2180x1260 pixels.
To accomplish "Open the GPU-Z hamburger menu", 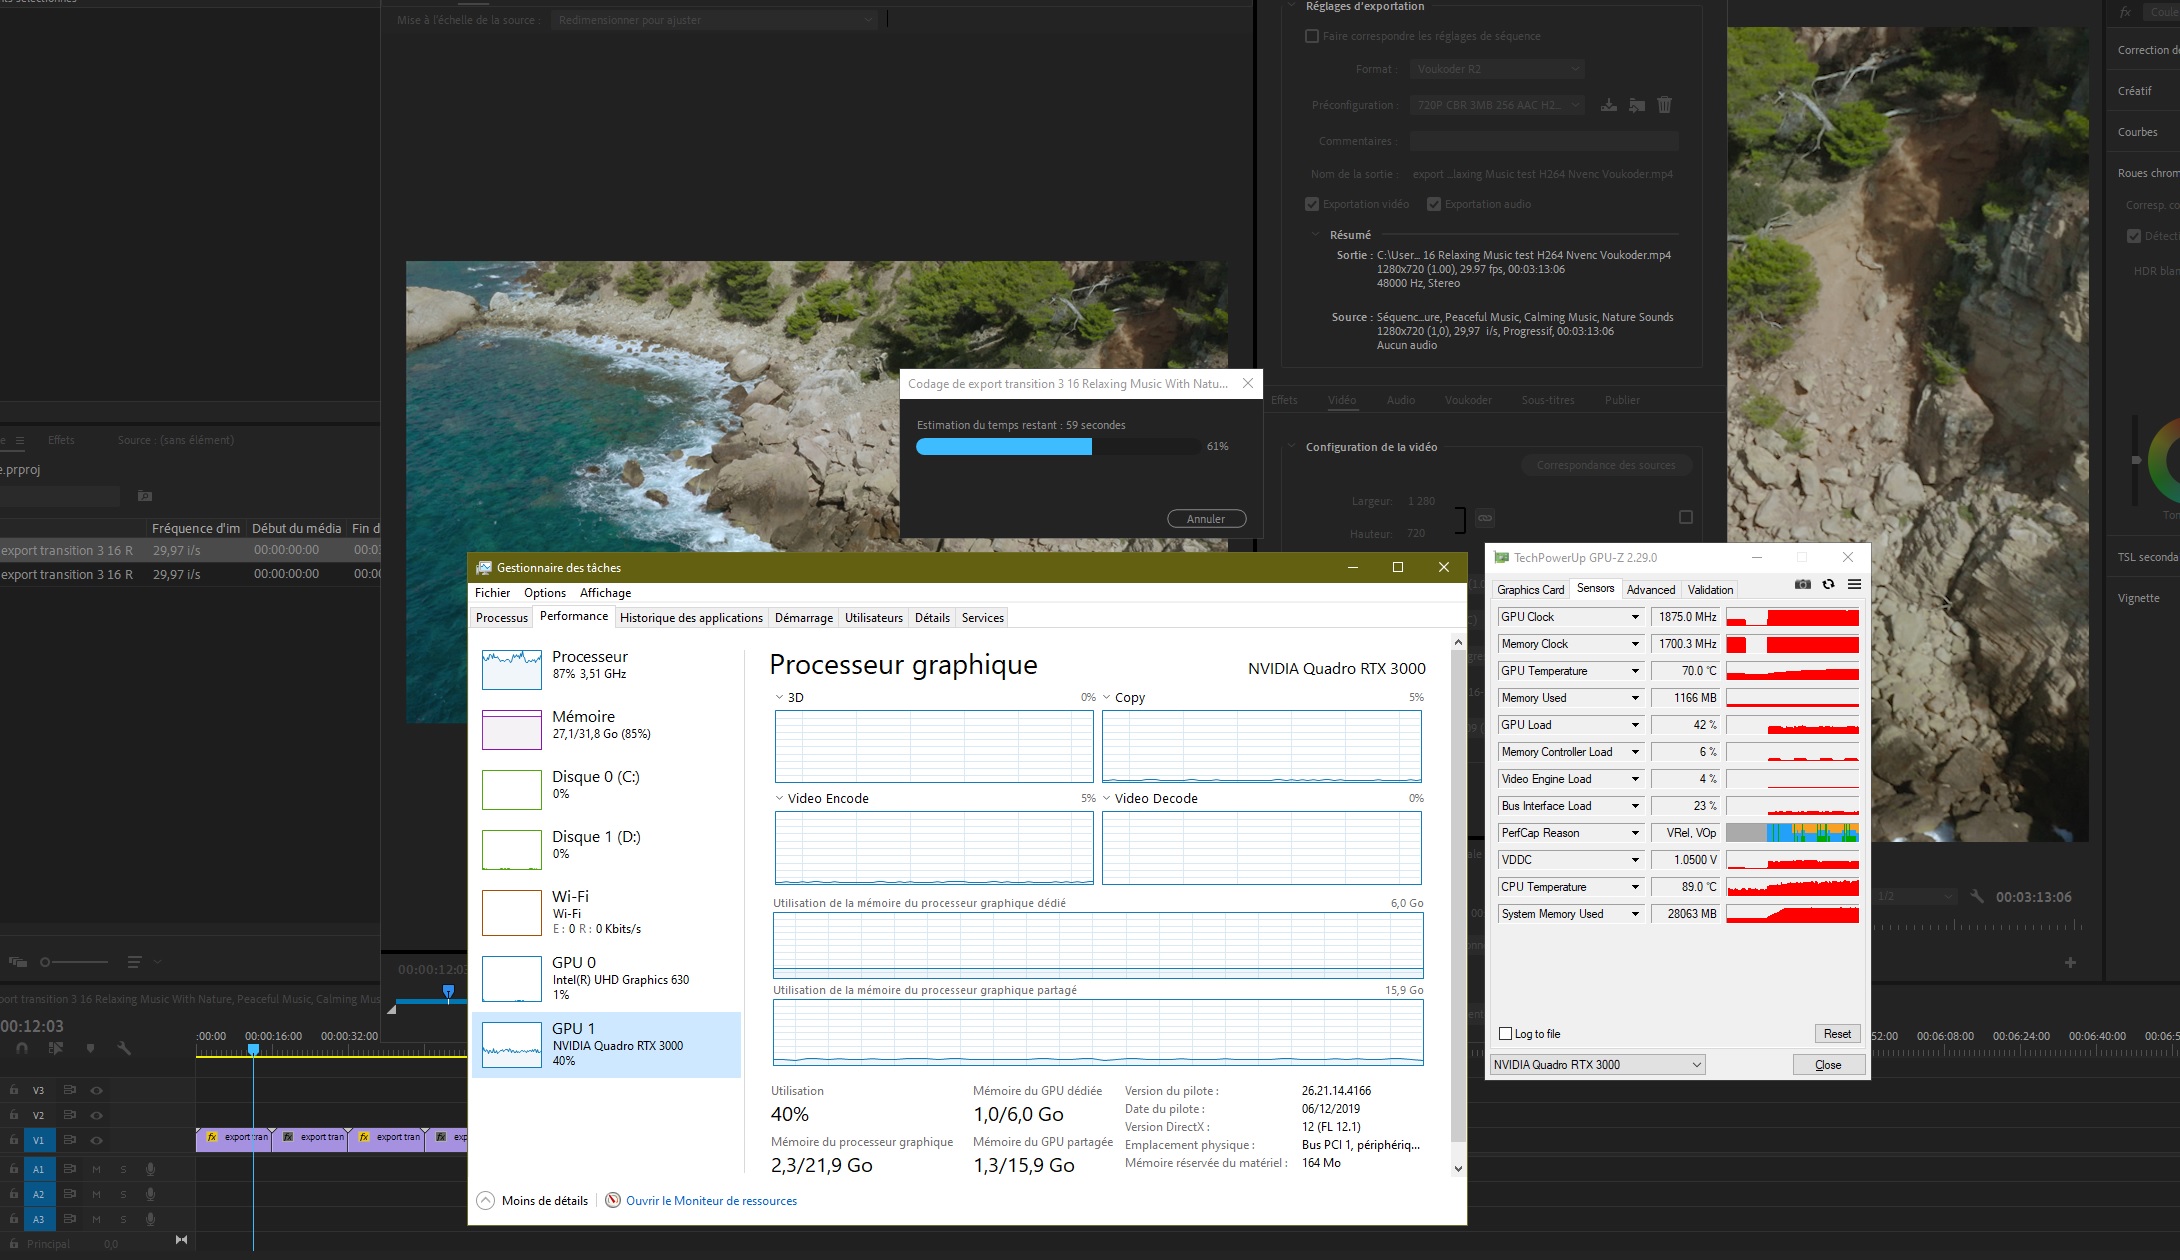I will click(1854, 585).
